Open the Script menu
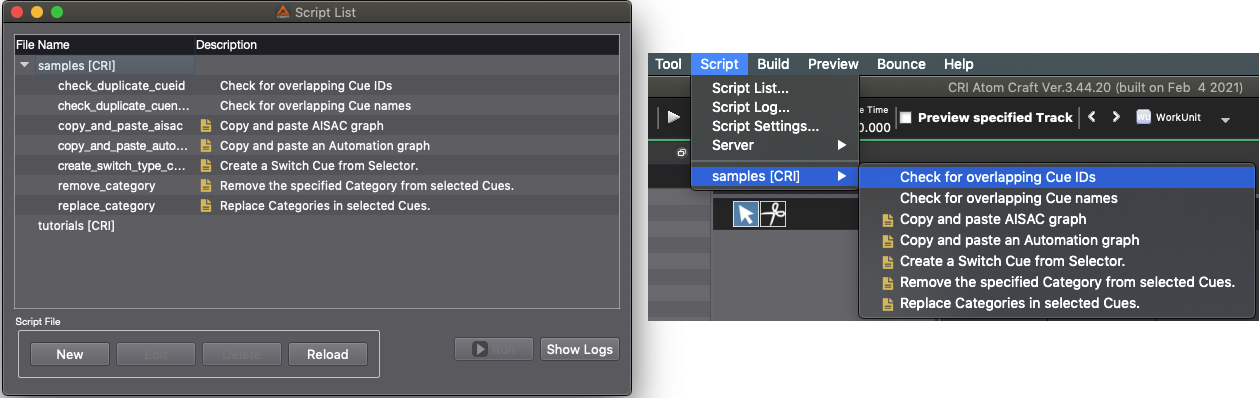Image resolution: width=1260 pixels, height=398 pixels. click(x=719, y=64)
